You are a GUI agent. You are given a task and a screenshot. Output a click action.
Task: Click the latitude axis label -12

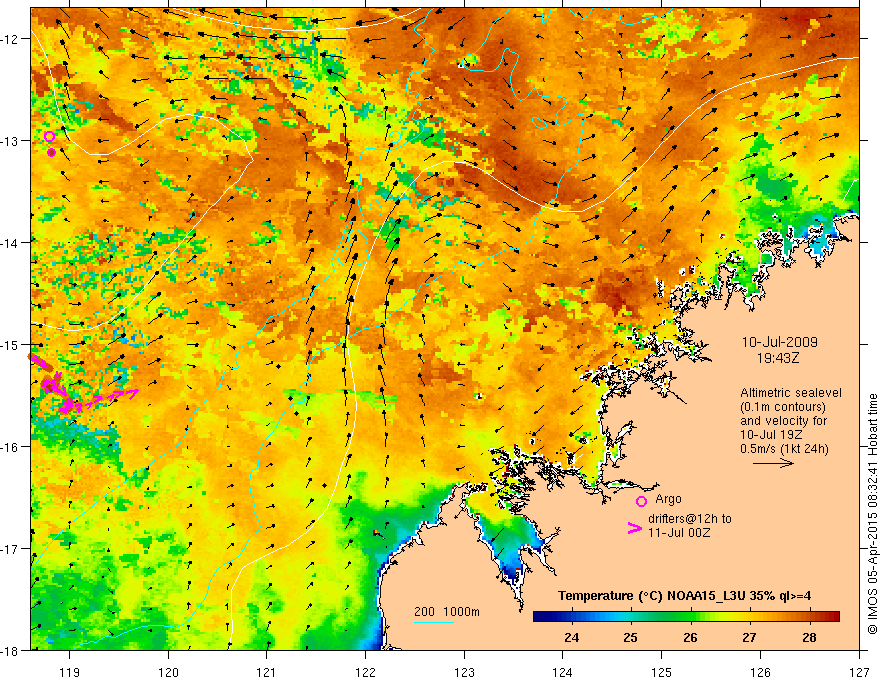(11, 39)
